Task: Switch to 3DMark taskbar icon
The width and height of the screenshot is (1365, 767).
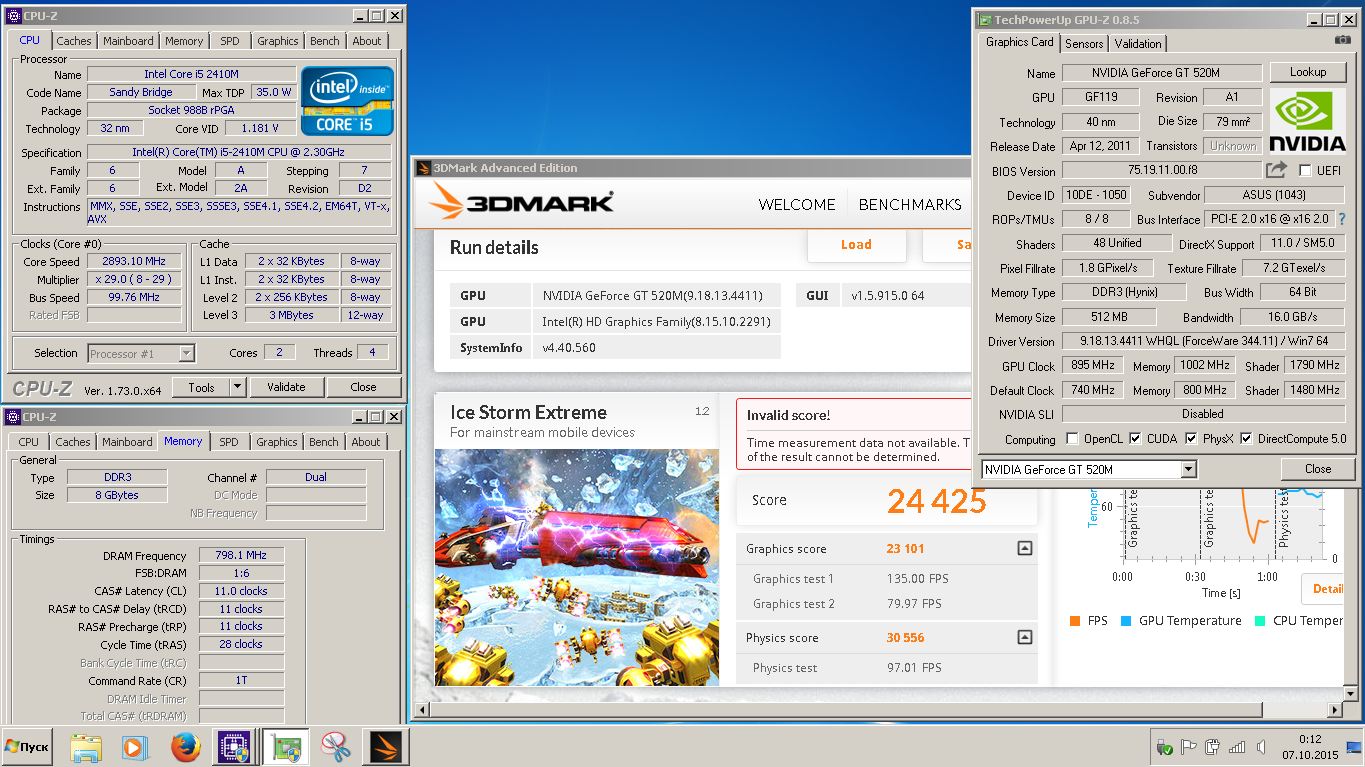Action: point(385,747)
